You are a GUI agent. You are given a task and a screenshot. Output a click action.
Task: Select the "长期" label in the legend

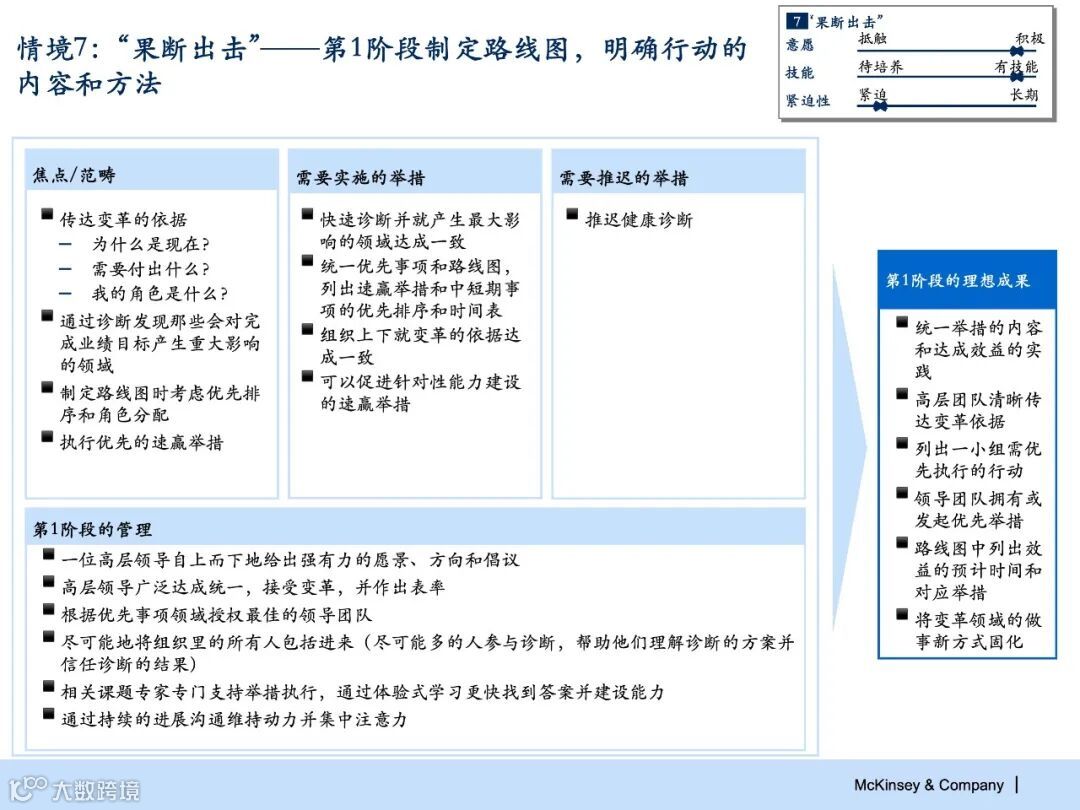point(1024,94)
